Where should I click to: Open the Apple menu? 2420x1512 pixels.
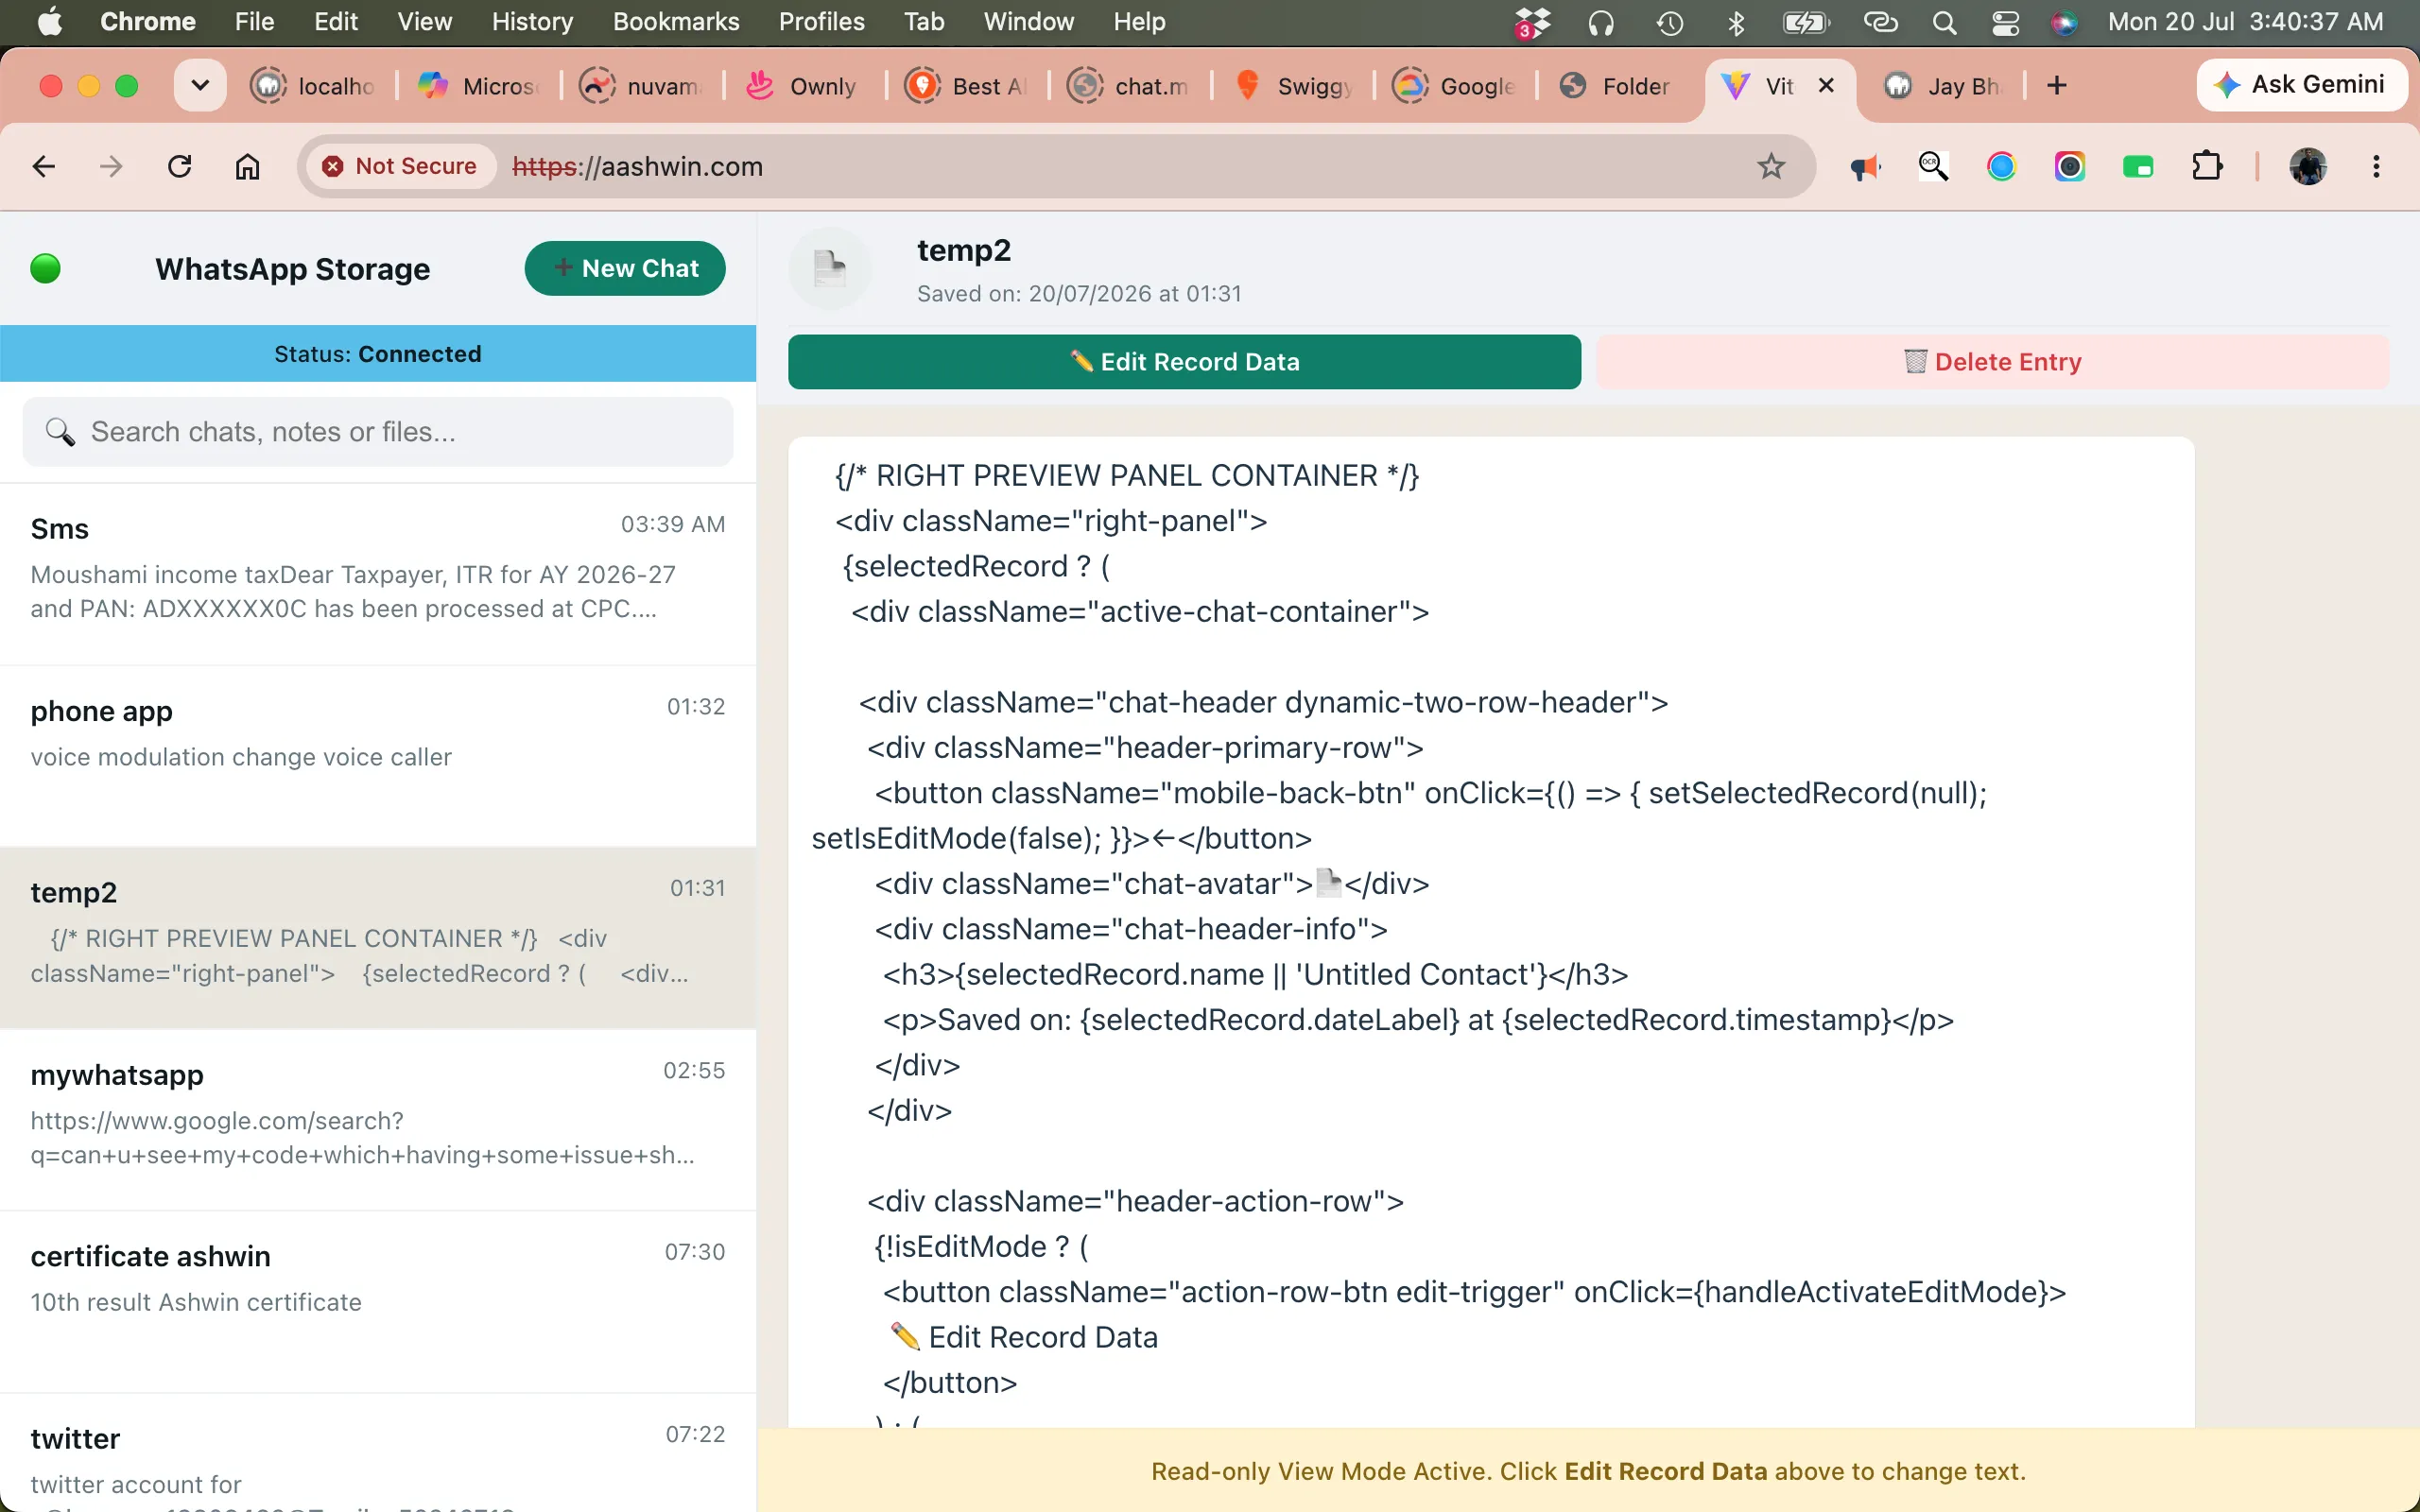[49, 22]
